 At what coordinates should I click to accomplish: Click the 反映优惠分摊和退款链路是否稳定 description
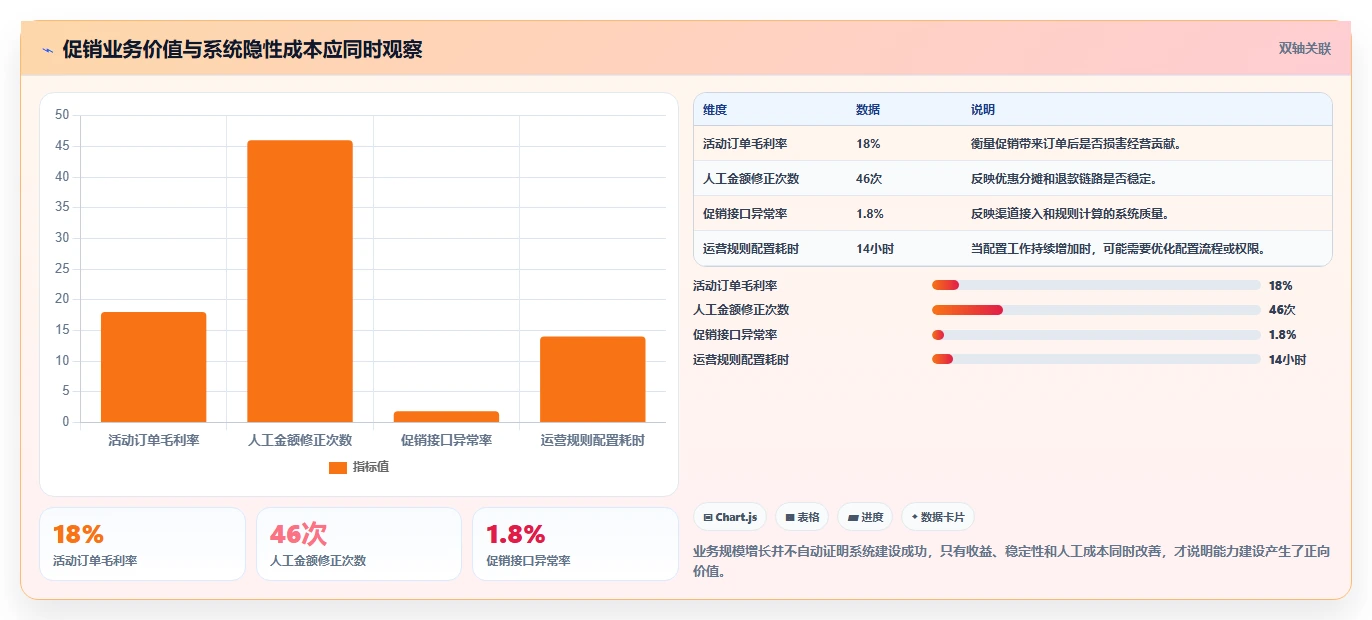click(1064, 179)
